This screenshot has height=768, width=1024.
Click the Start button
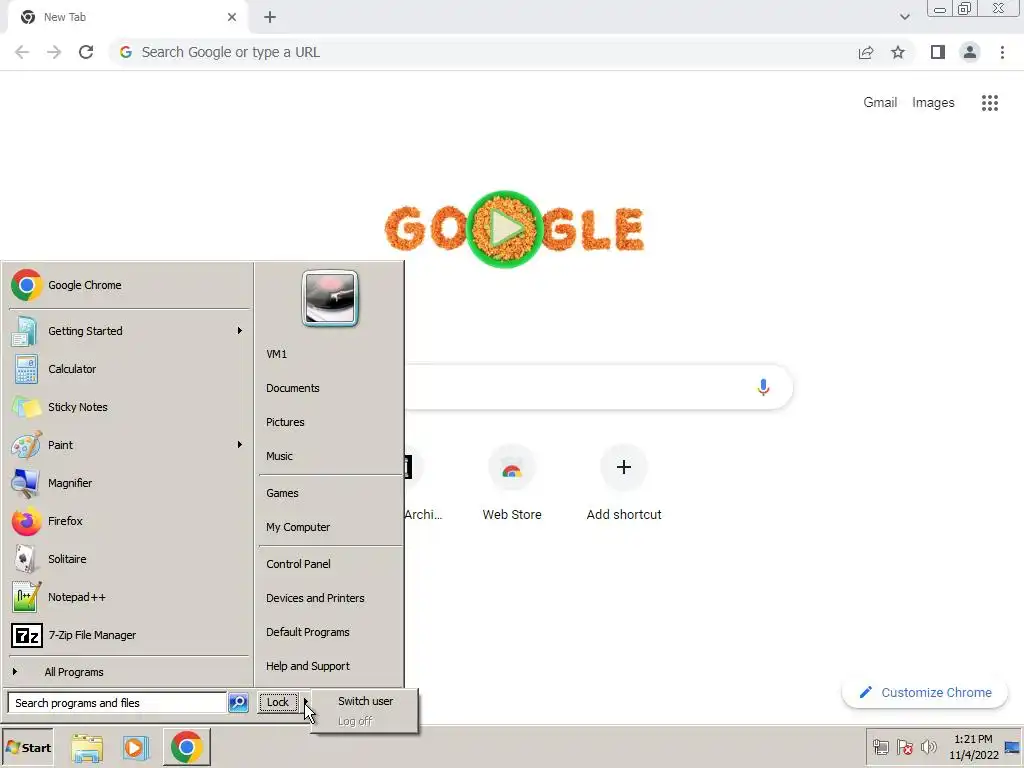27,748
